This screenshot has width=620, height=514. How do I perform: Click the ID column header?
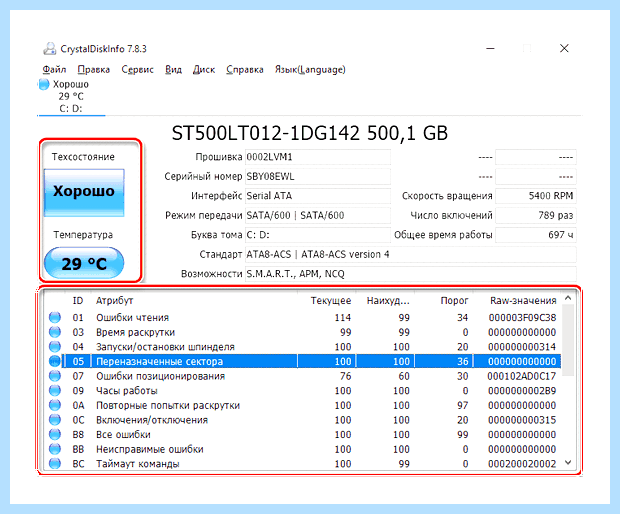click(x=78, y=300)
